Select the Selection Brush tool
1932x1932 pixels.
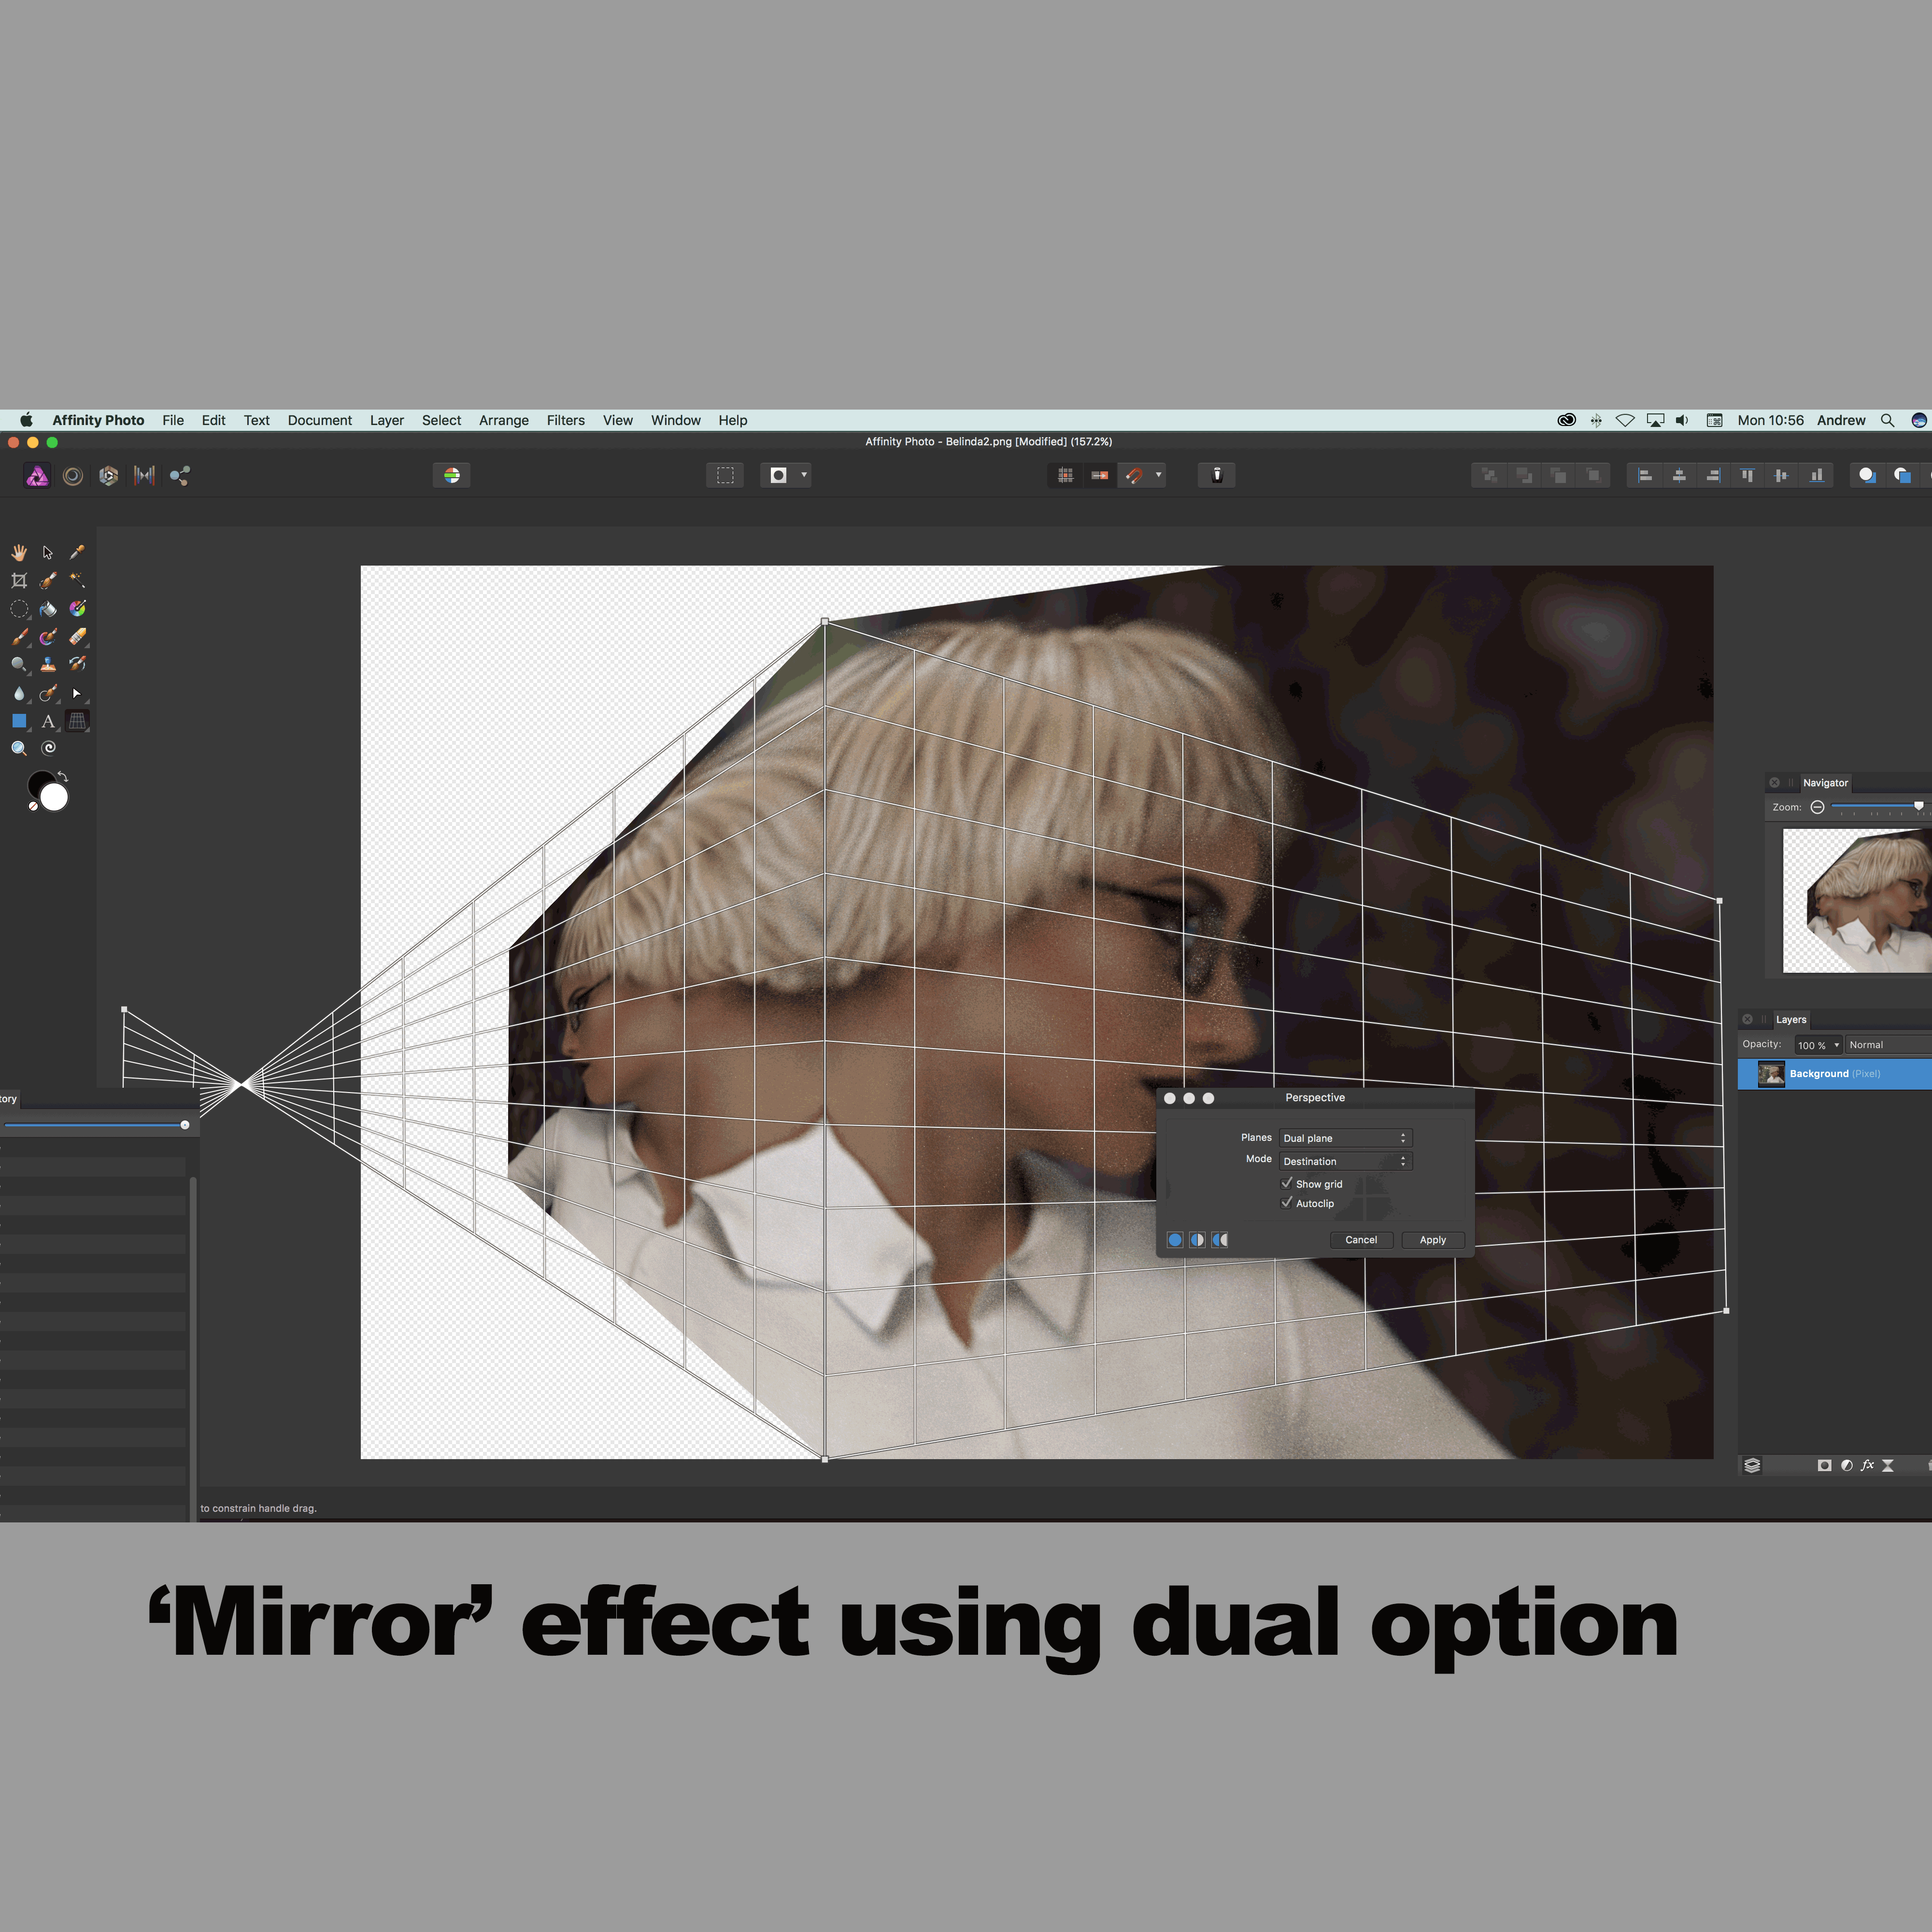[48, 580]
